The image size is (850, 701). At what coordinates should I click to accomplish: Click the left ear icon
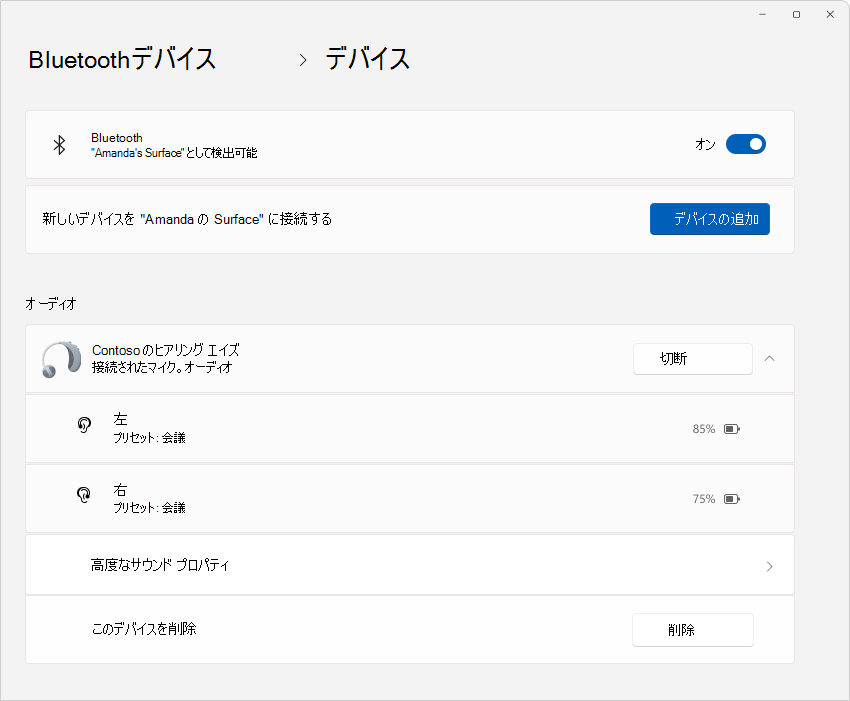pos(84,425)
